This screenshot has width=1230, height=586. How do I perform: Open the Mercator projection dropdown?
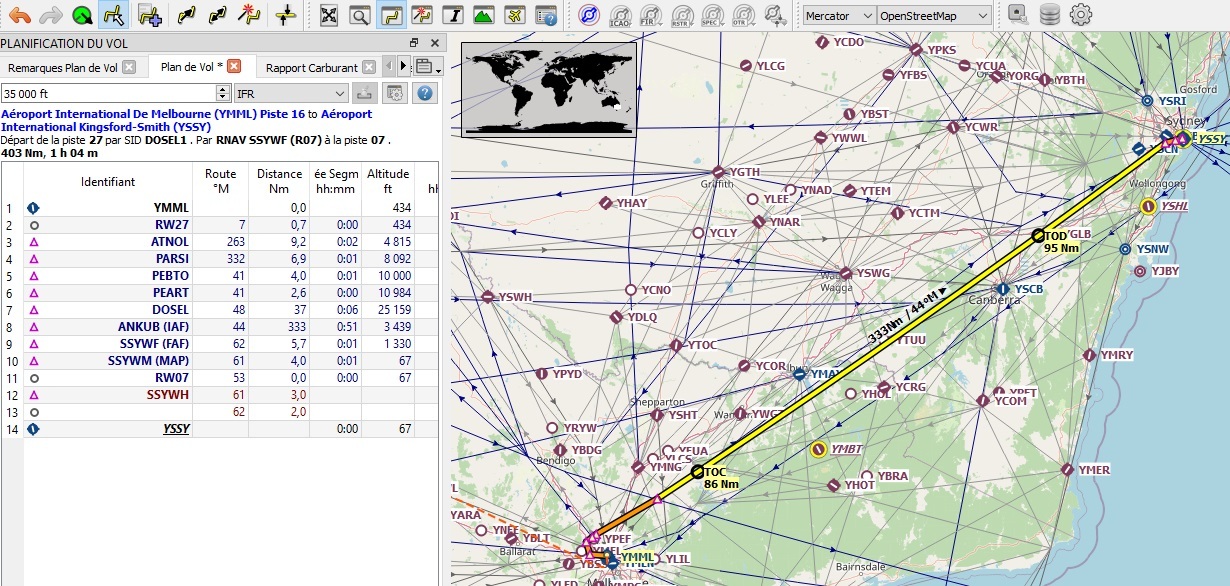[x=838, y=15]
